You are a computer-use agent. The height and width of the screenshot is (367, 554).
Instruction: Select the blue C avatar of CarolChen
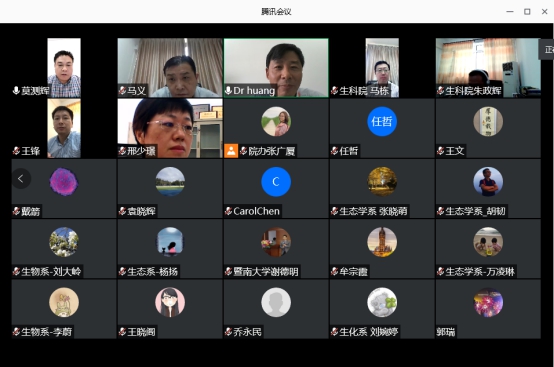276,182
